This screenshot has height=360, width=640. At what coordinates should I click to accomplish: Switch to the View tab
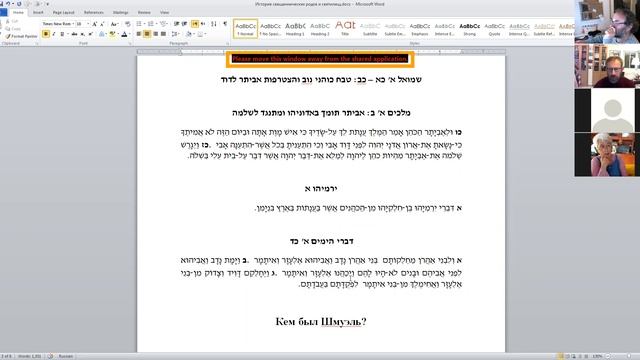[x=164, y=12]
